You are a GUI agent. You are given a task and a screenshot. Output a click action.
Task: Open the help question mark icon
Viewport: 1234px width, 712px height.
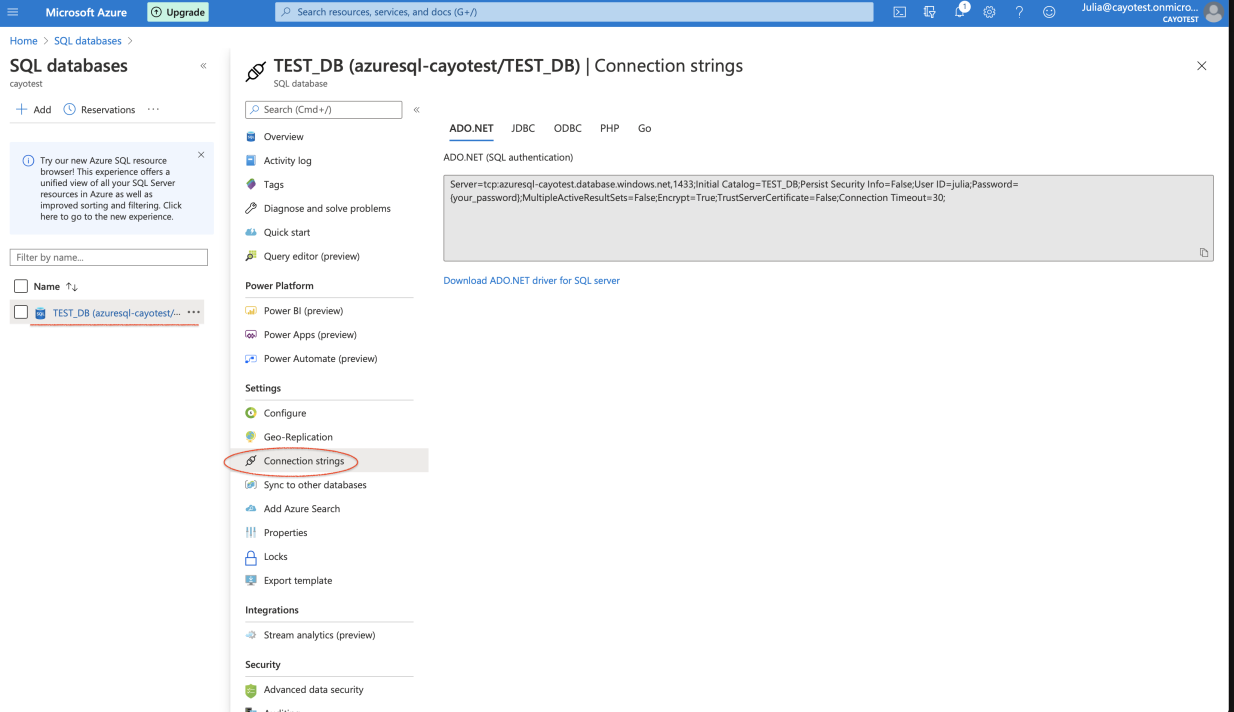coord(1019,12)
